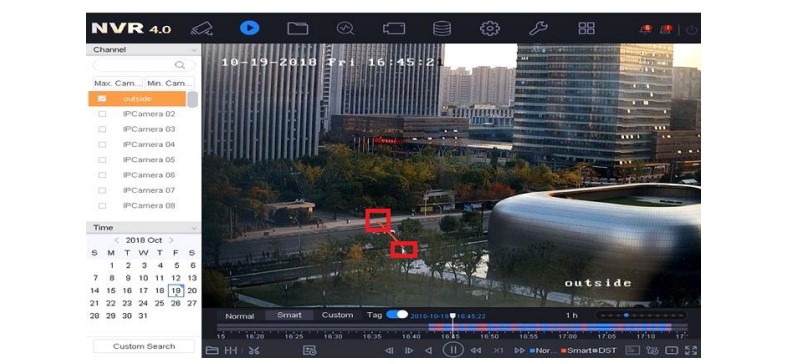Select the scissors clipping tool
Viewport: 811px width, 364px height.
(x=253, y=350)
